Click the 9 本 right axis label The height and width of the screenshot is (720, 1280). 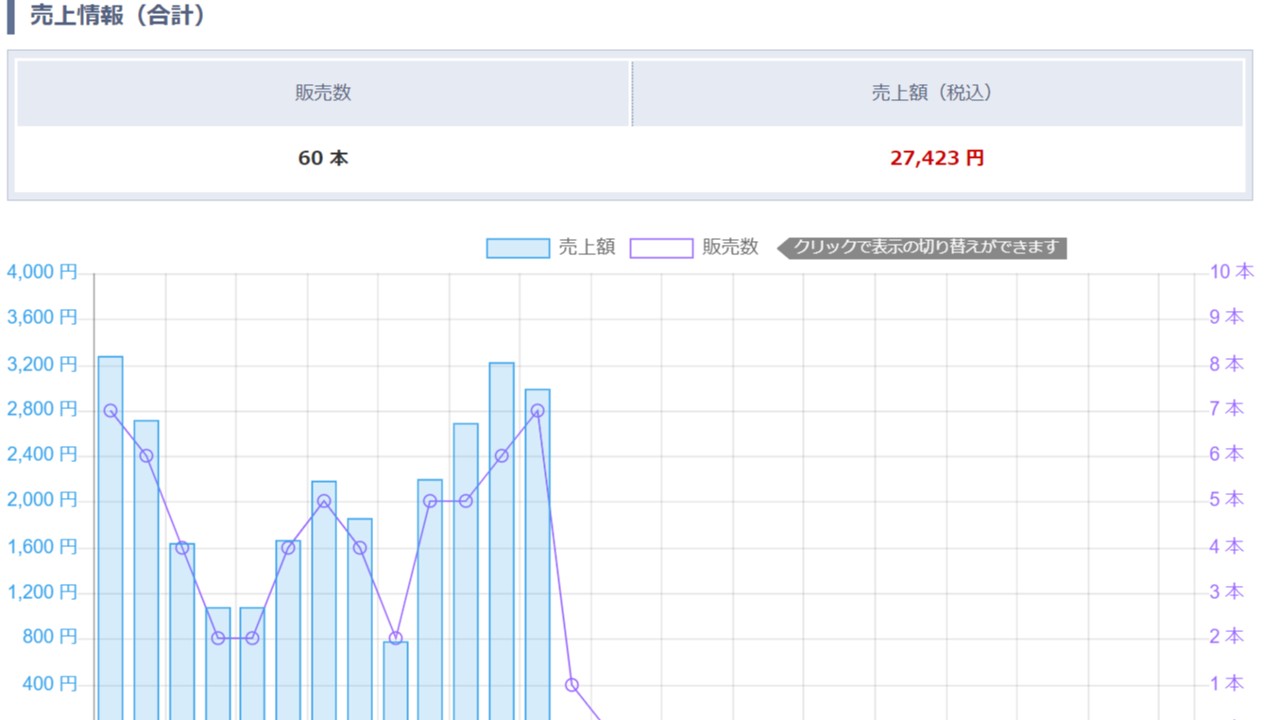click(1227, 317)
